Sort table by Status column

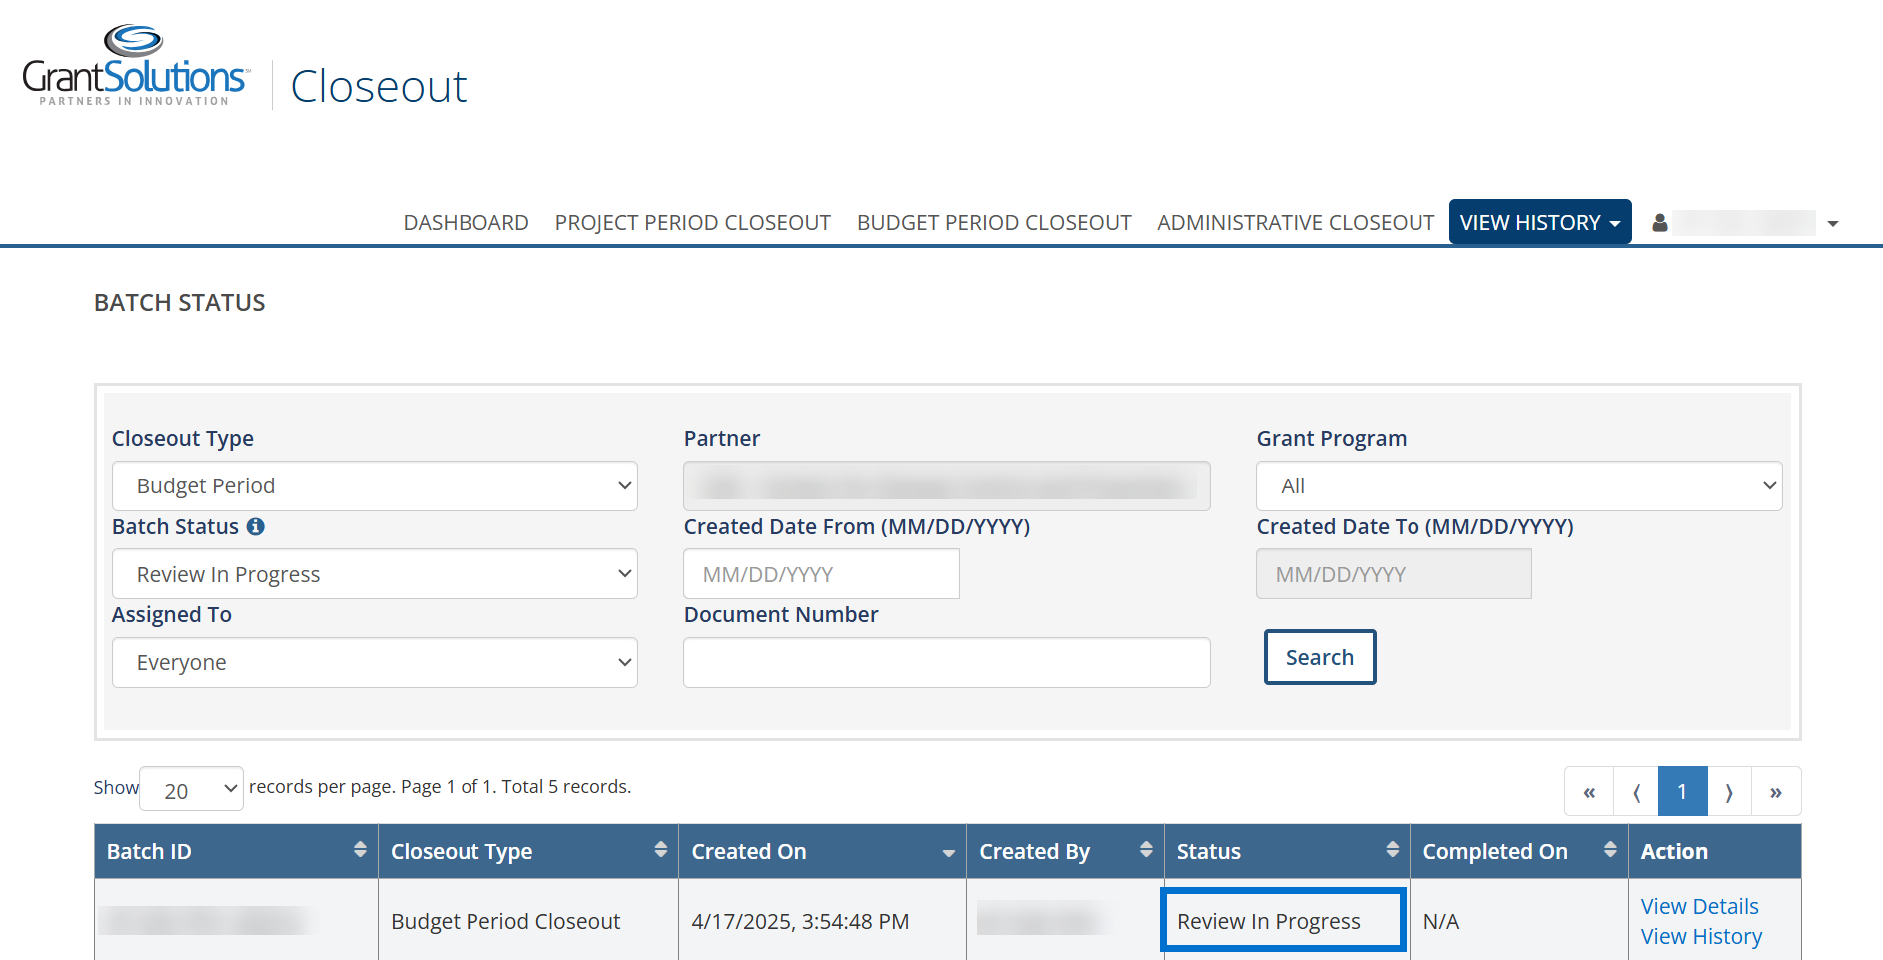[1392, 850]
